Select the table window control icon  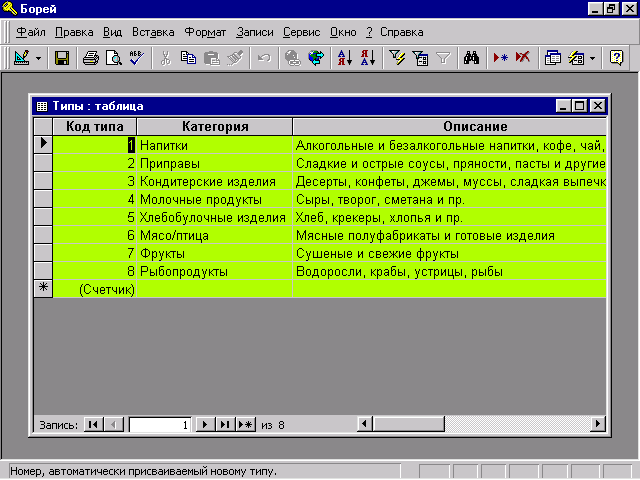42,106
